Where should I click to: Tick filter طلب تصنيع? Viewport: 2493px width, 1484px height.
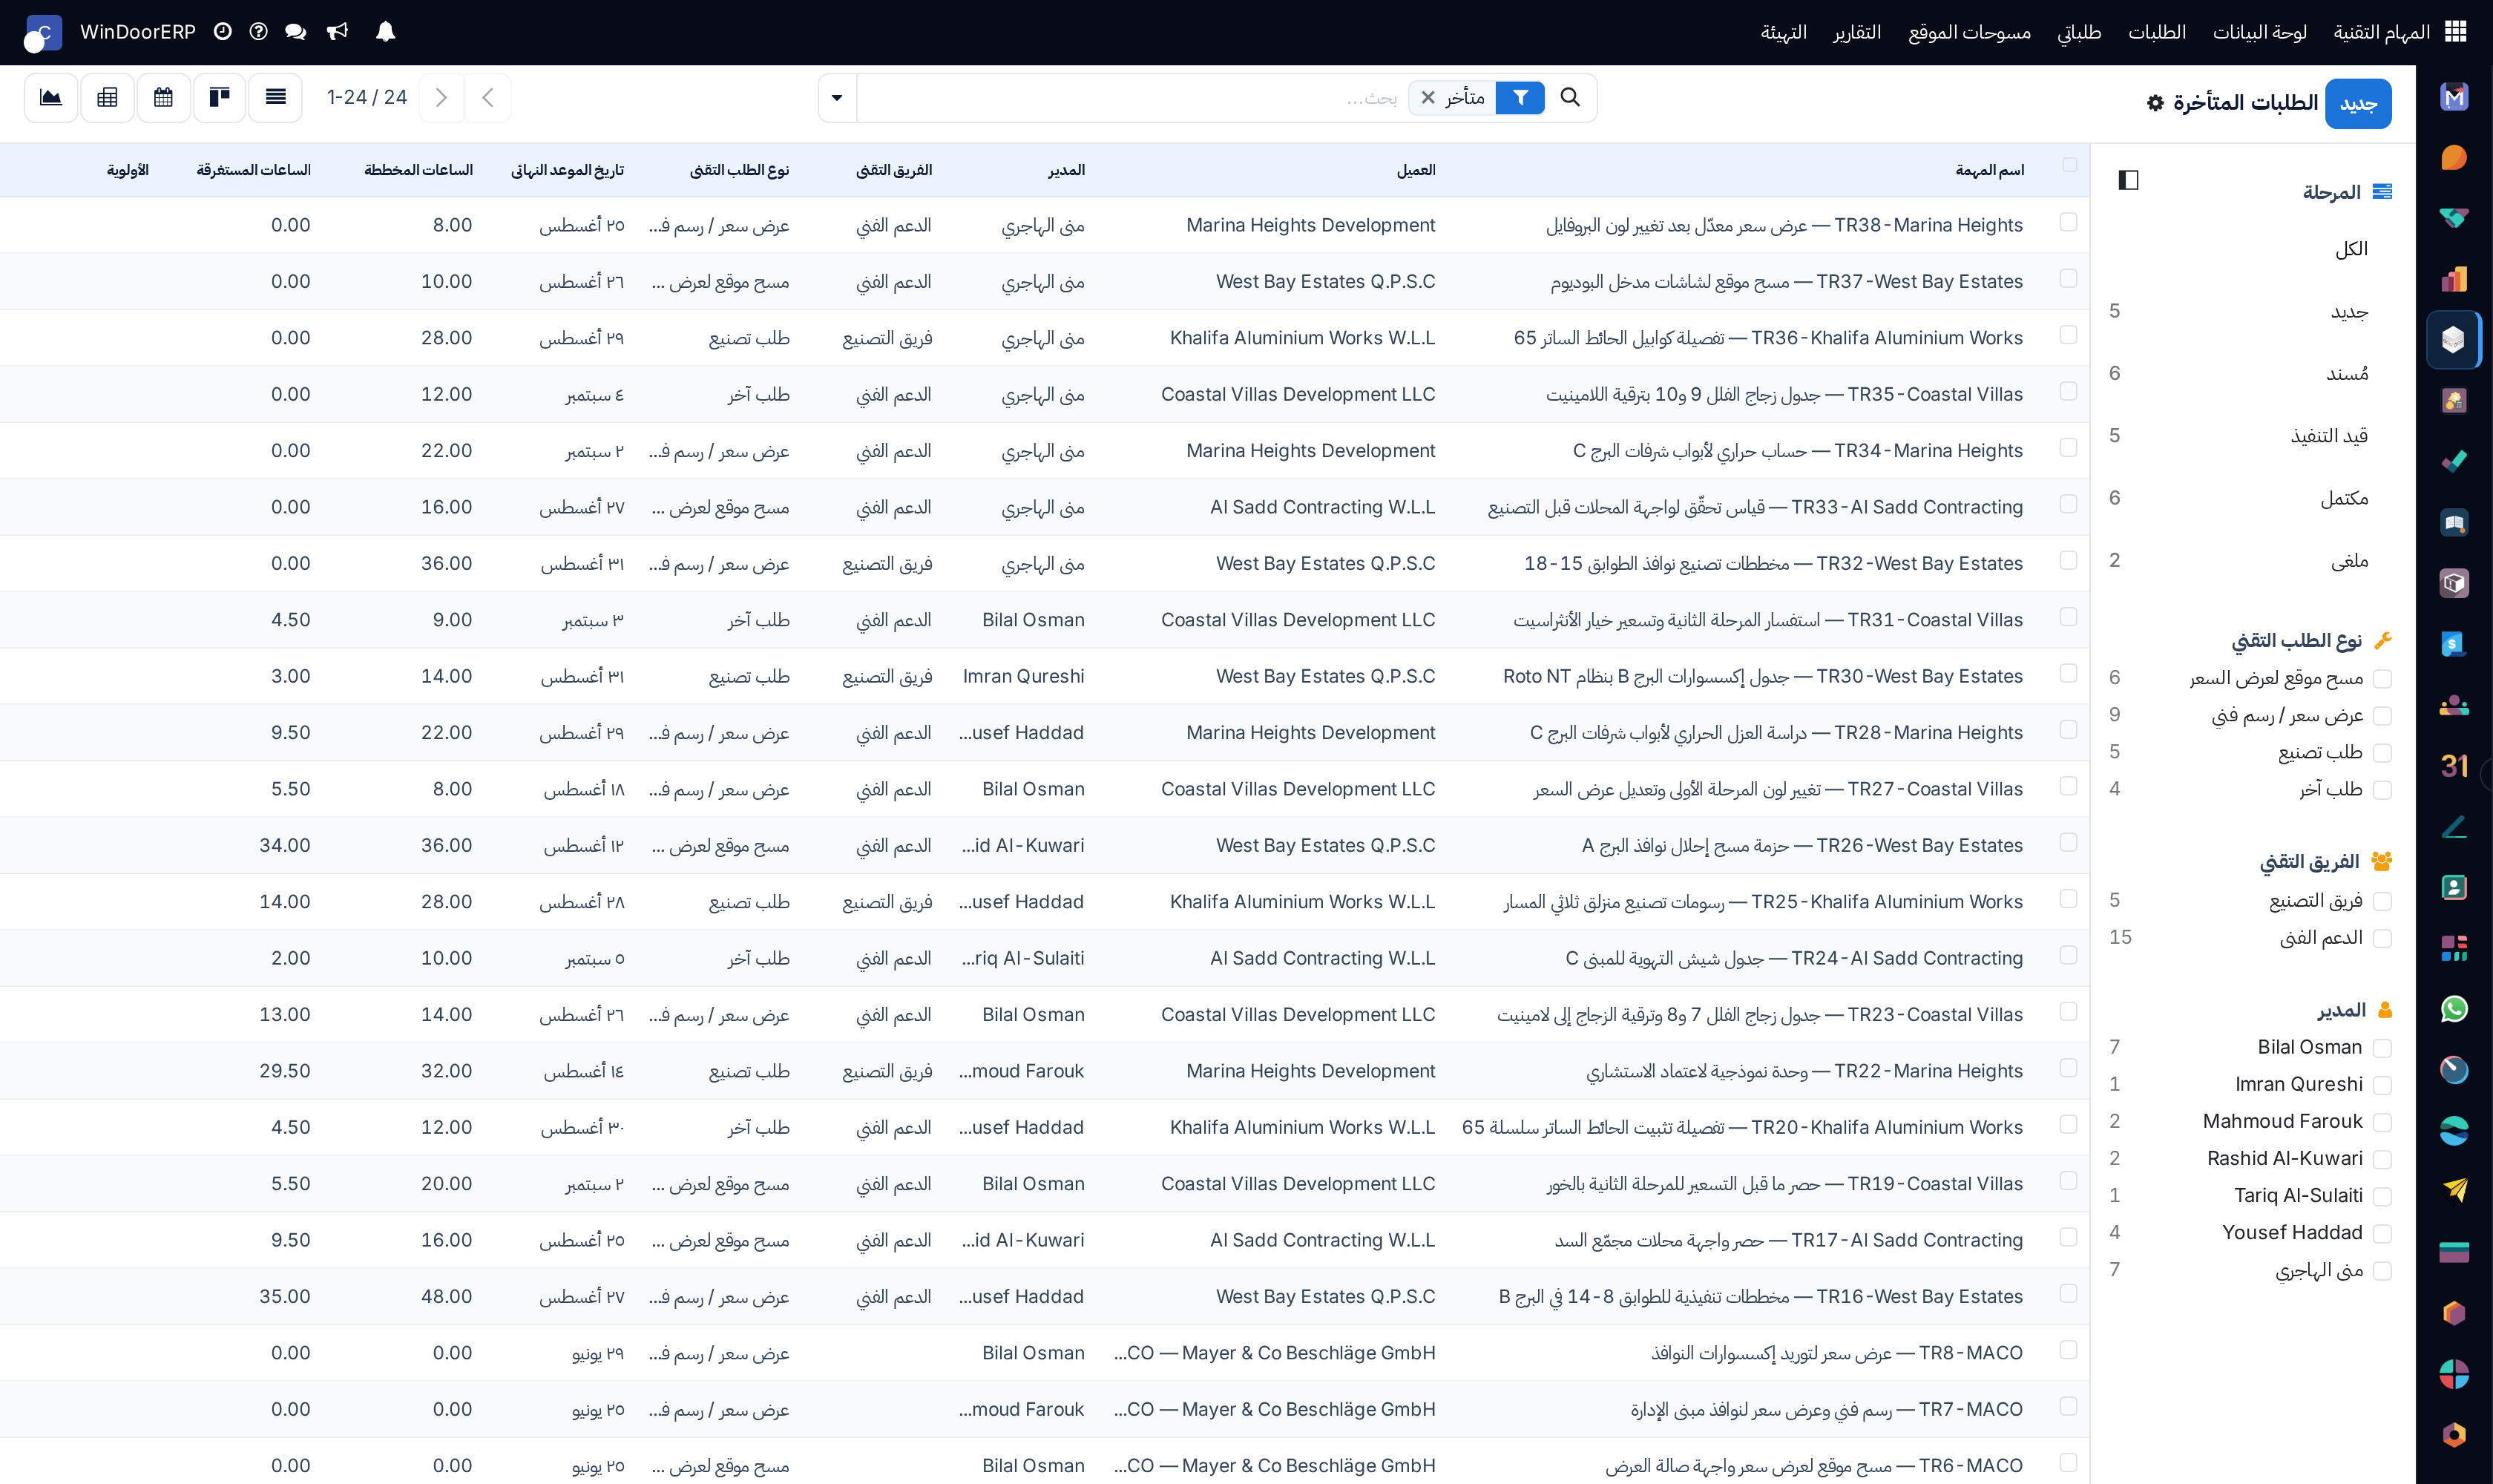pos(2382,753)
